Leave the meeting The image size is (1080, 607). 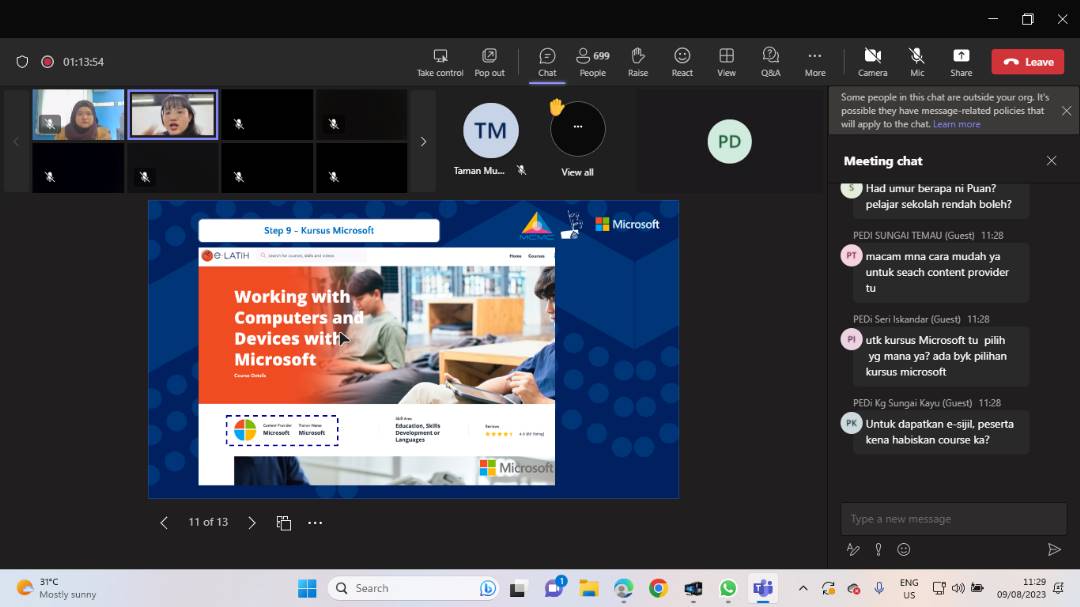pos(1028,61)
